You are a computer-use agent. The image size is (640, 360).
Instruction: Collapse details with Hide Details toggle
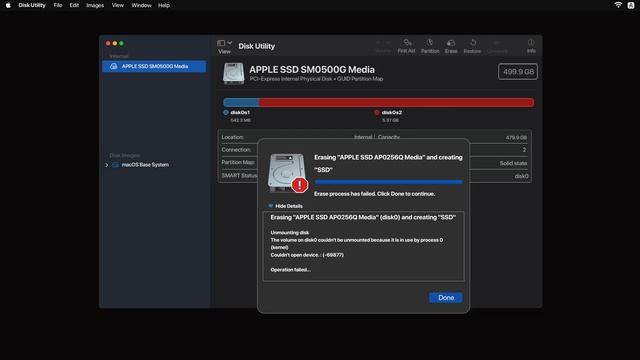click(285, 206)
